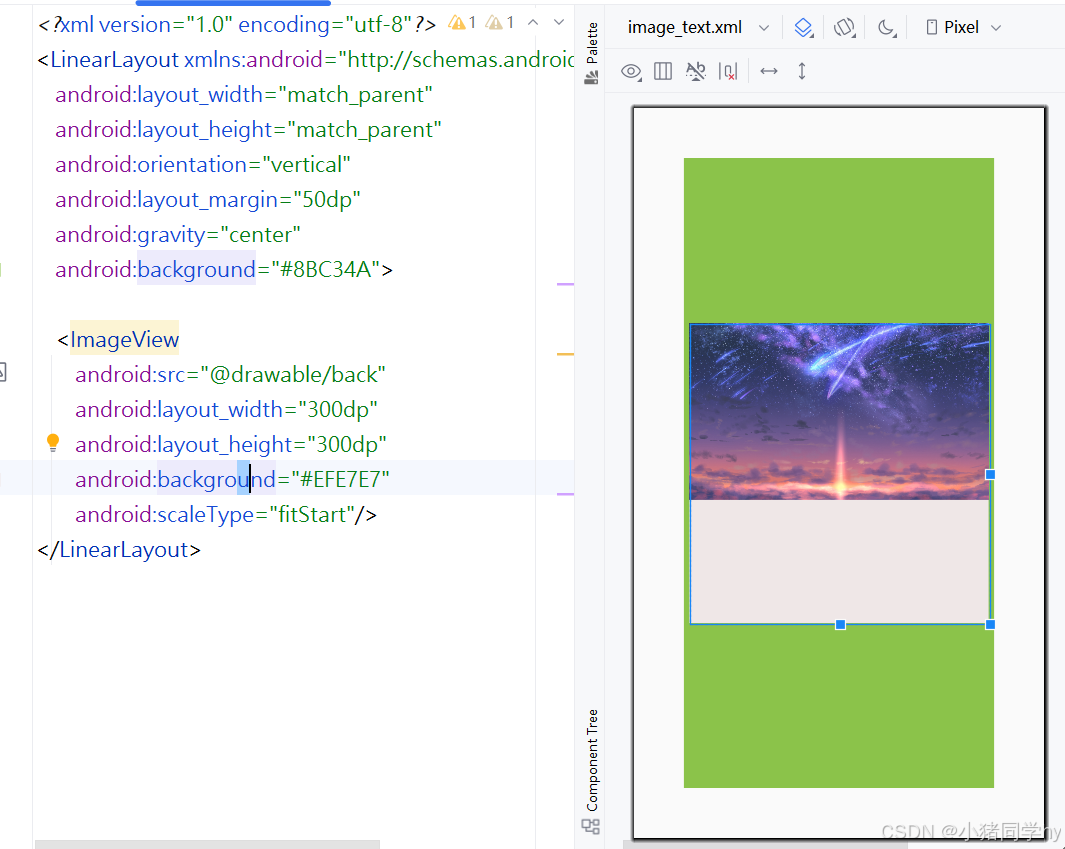Open the Component Tree side panel

coord(592,771)
